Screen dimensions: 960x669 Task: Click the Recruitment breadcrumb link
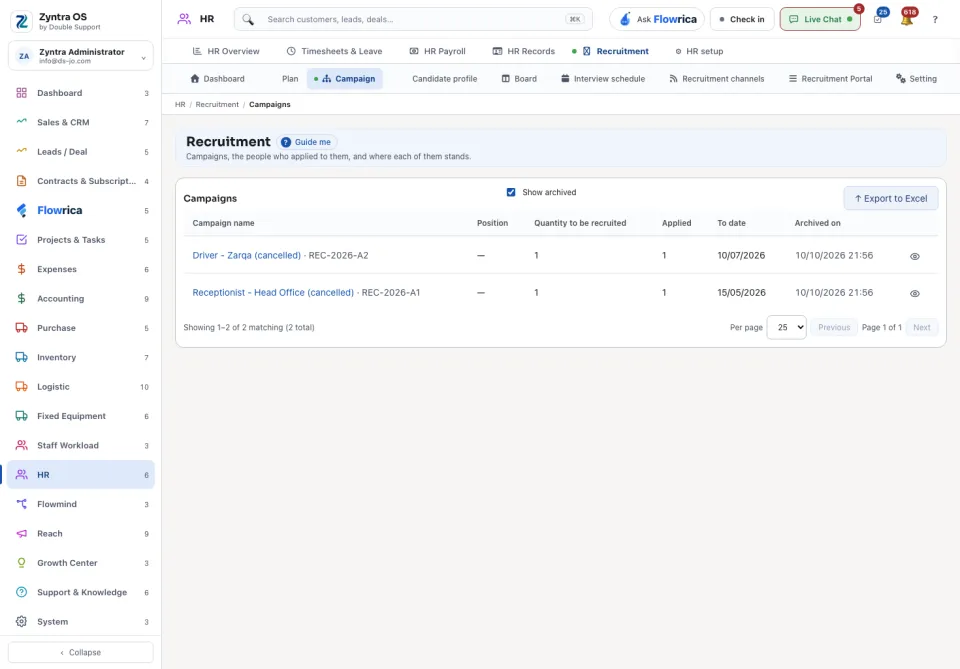coord(217,105)
